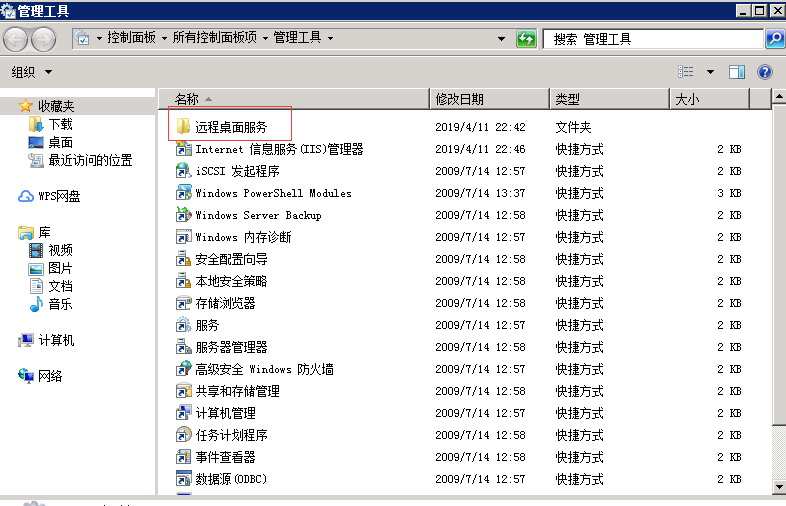This screenshot has width=786, height=506.
Task: Click the refresh button beside address bar
Action: (x=526, y=39)
